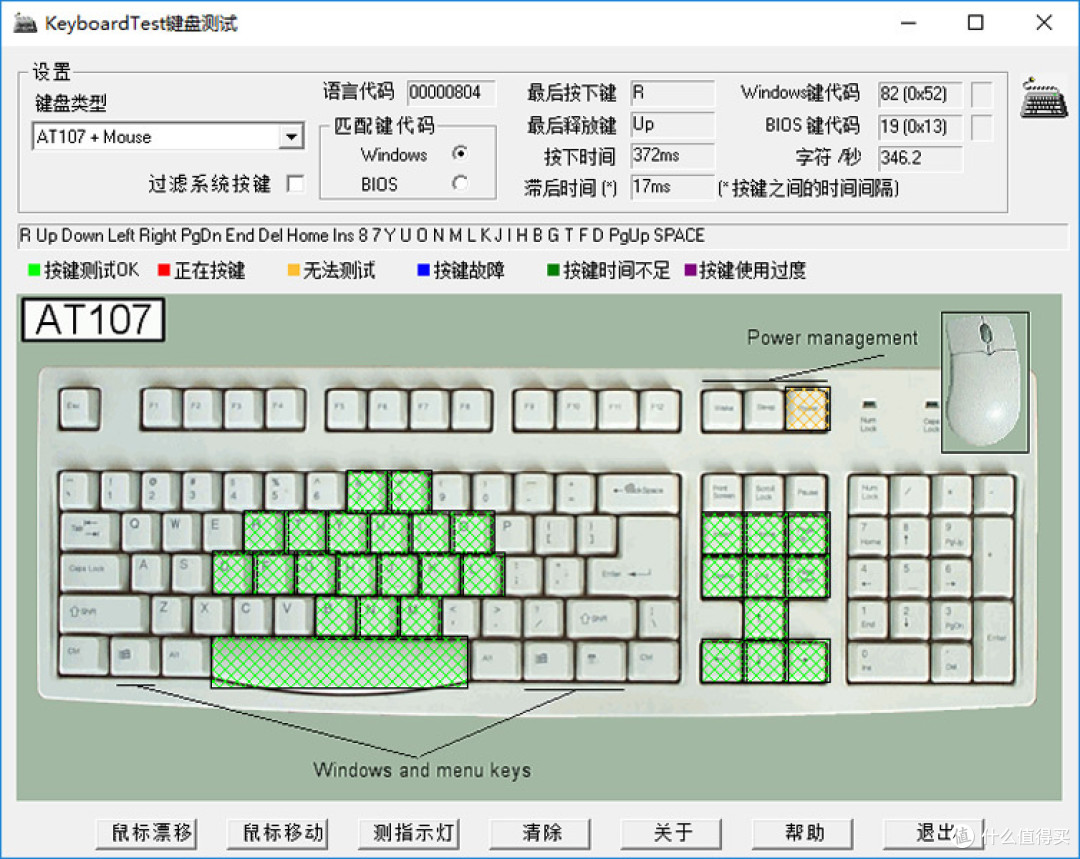This screenshot has width=1080, height=859.
Task: Click the green 按键测试OK legend swatch
Action: 34,270
